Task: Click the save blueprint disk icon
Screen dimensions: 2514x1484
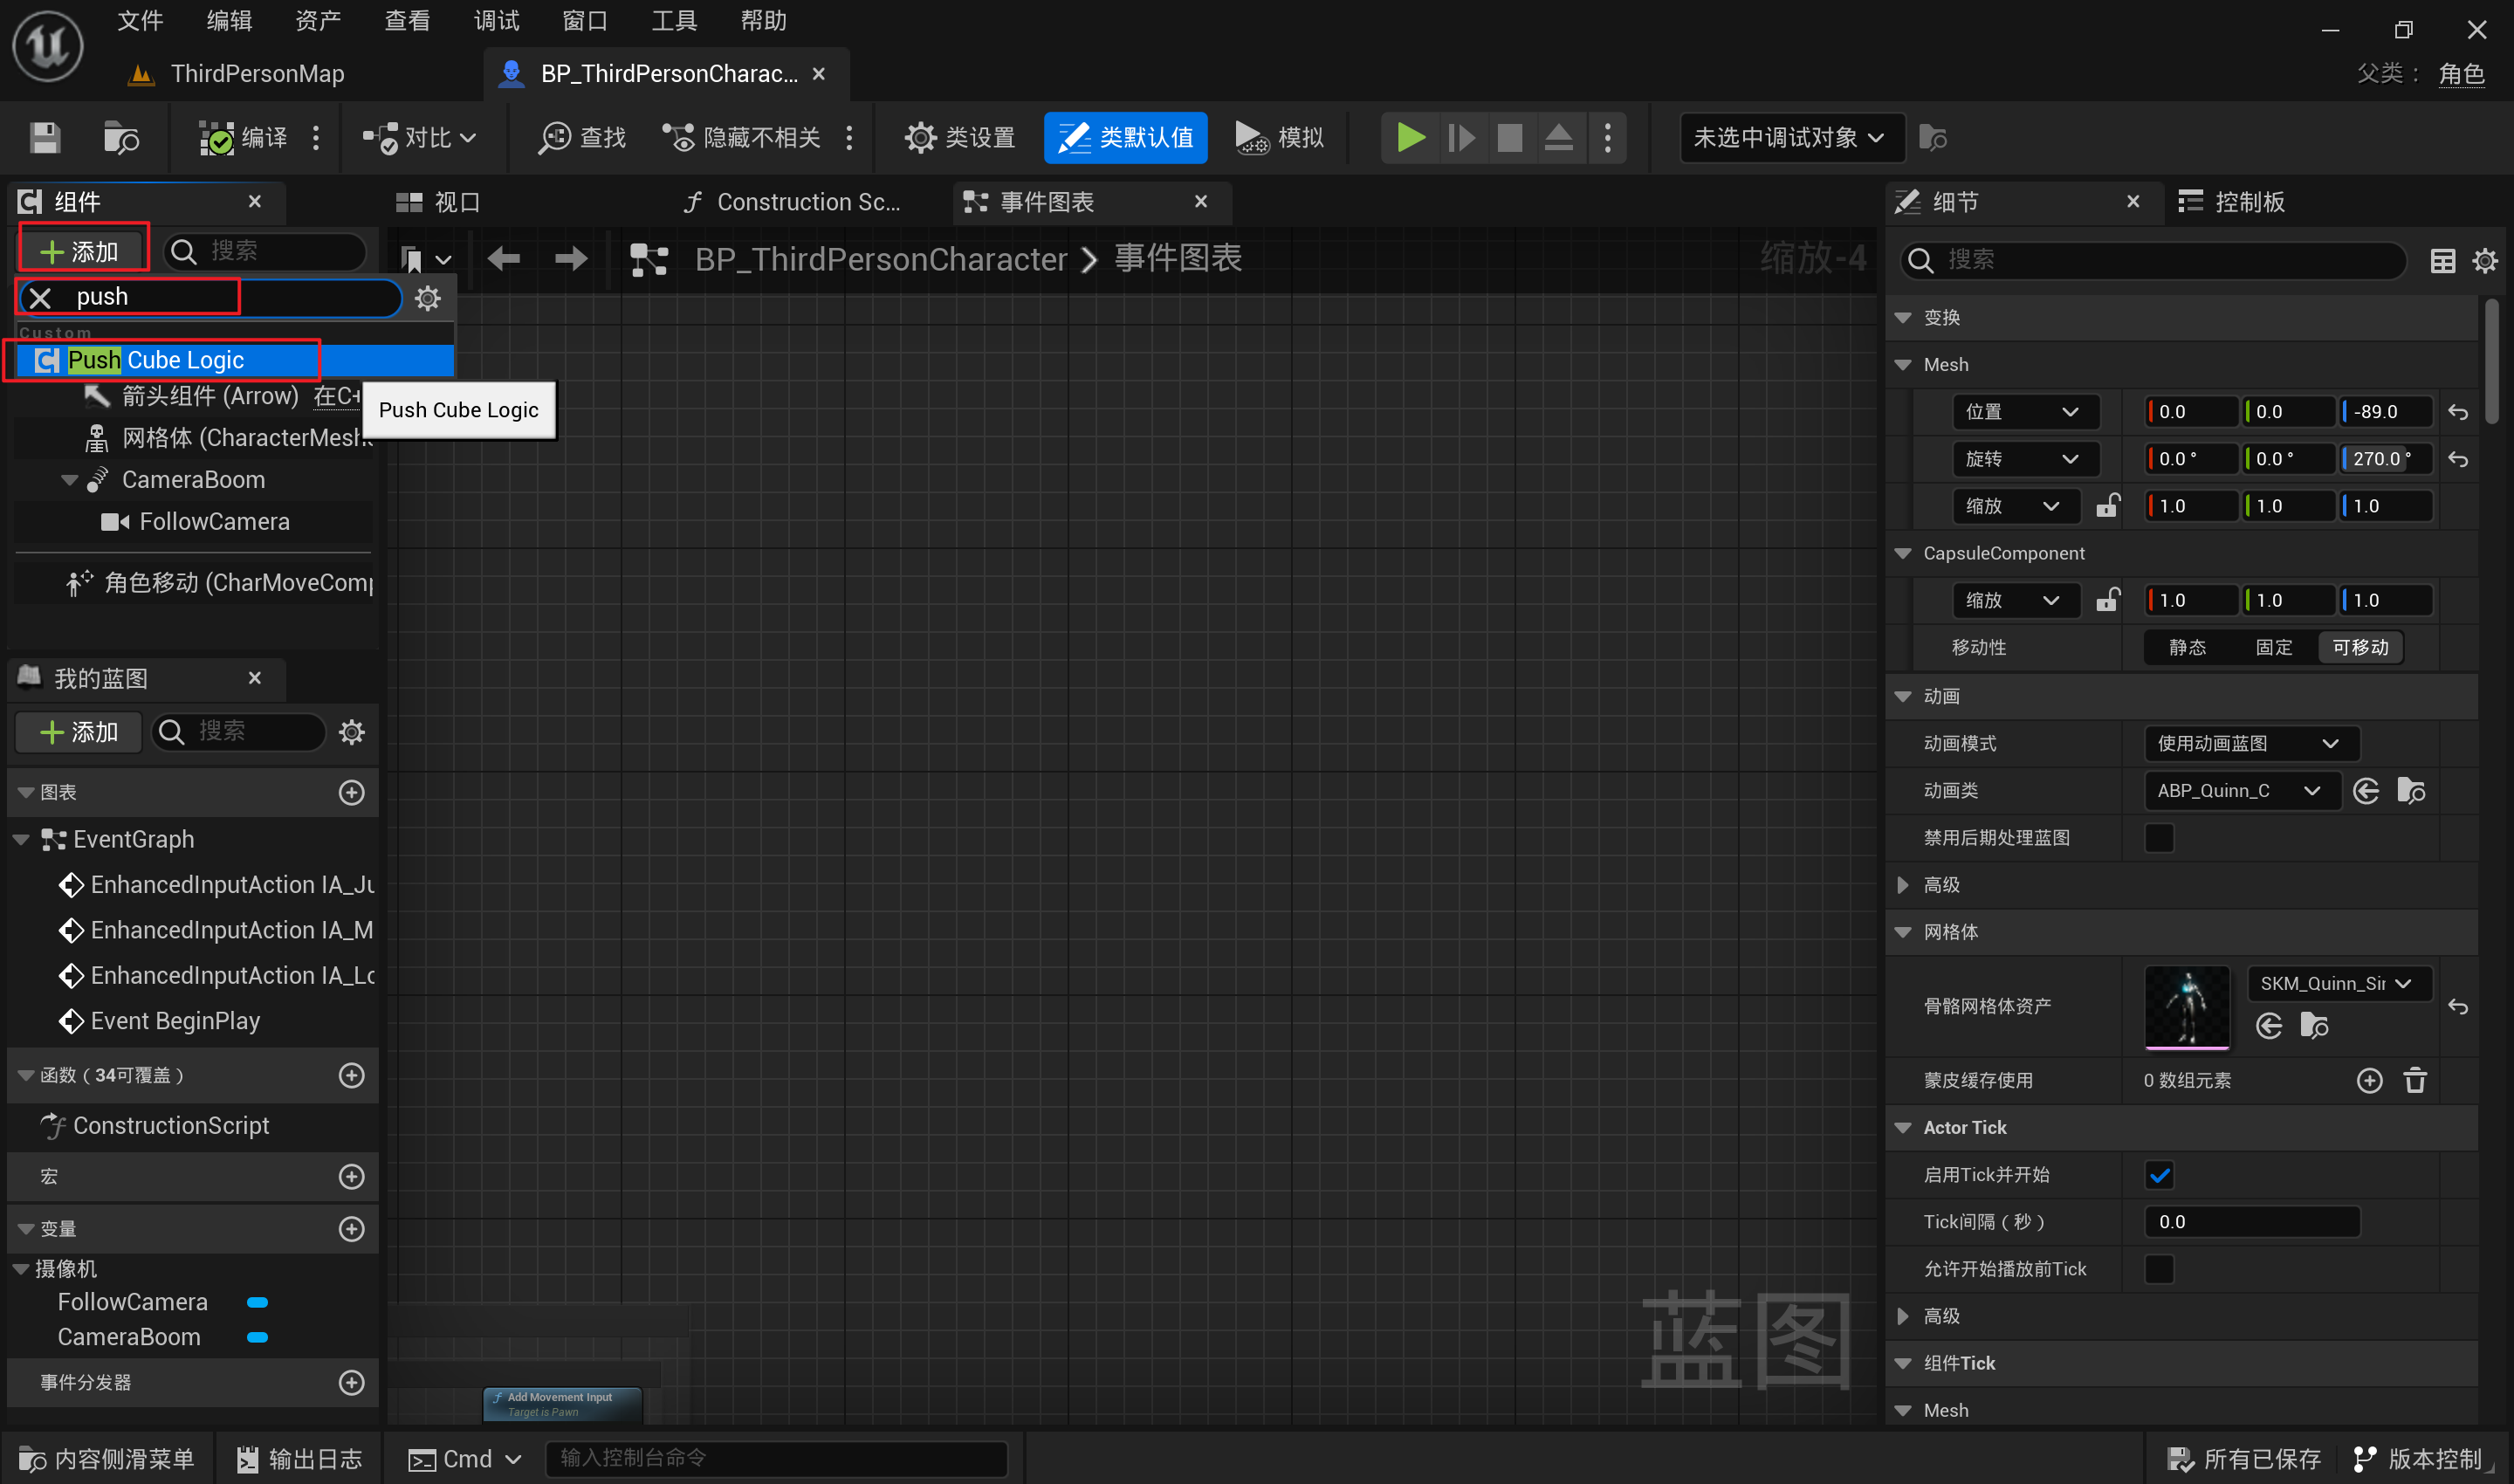Action: 44,137
